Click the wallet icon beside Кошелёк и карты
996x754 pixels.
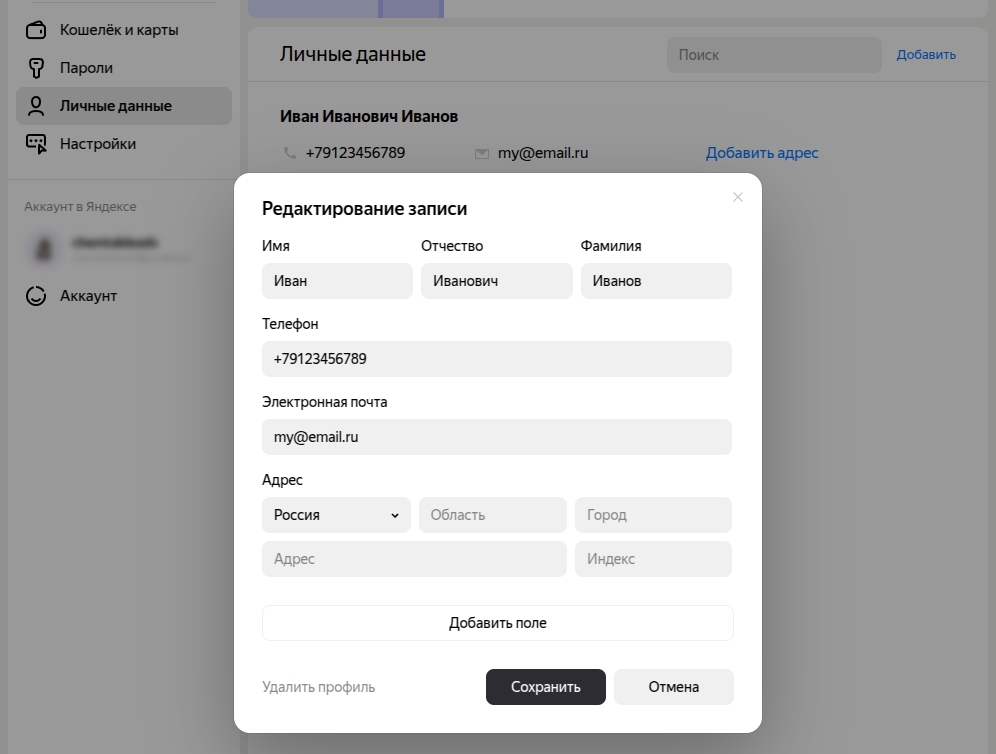coord(36,30)
